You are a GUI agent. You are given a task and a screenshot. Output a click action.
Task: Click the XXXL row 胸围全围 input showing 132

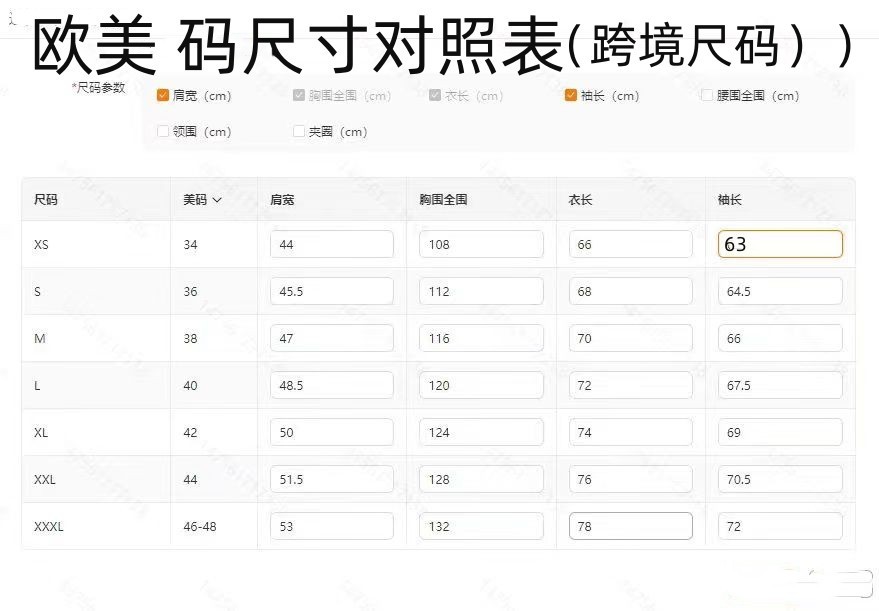pyautogui.click(x=480, y=525)
